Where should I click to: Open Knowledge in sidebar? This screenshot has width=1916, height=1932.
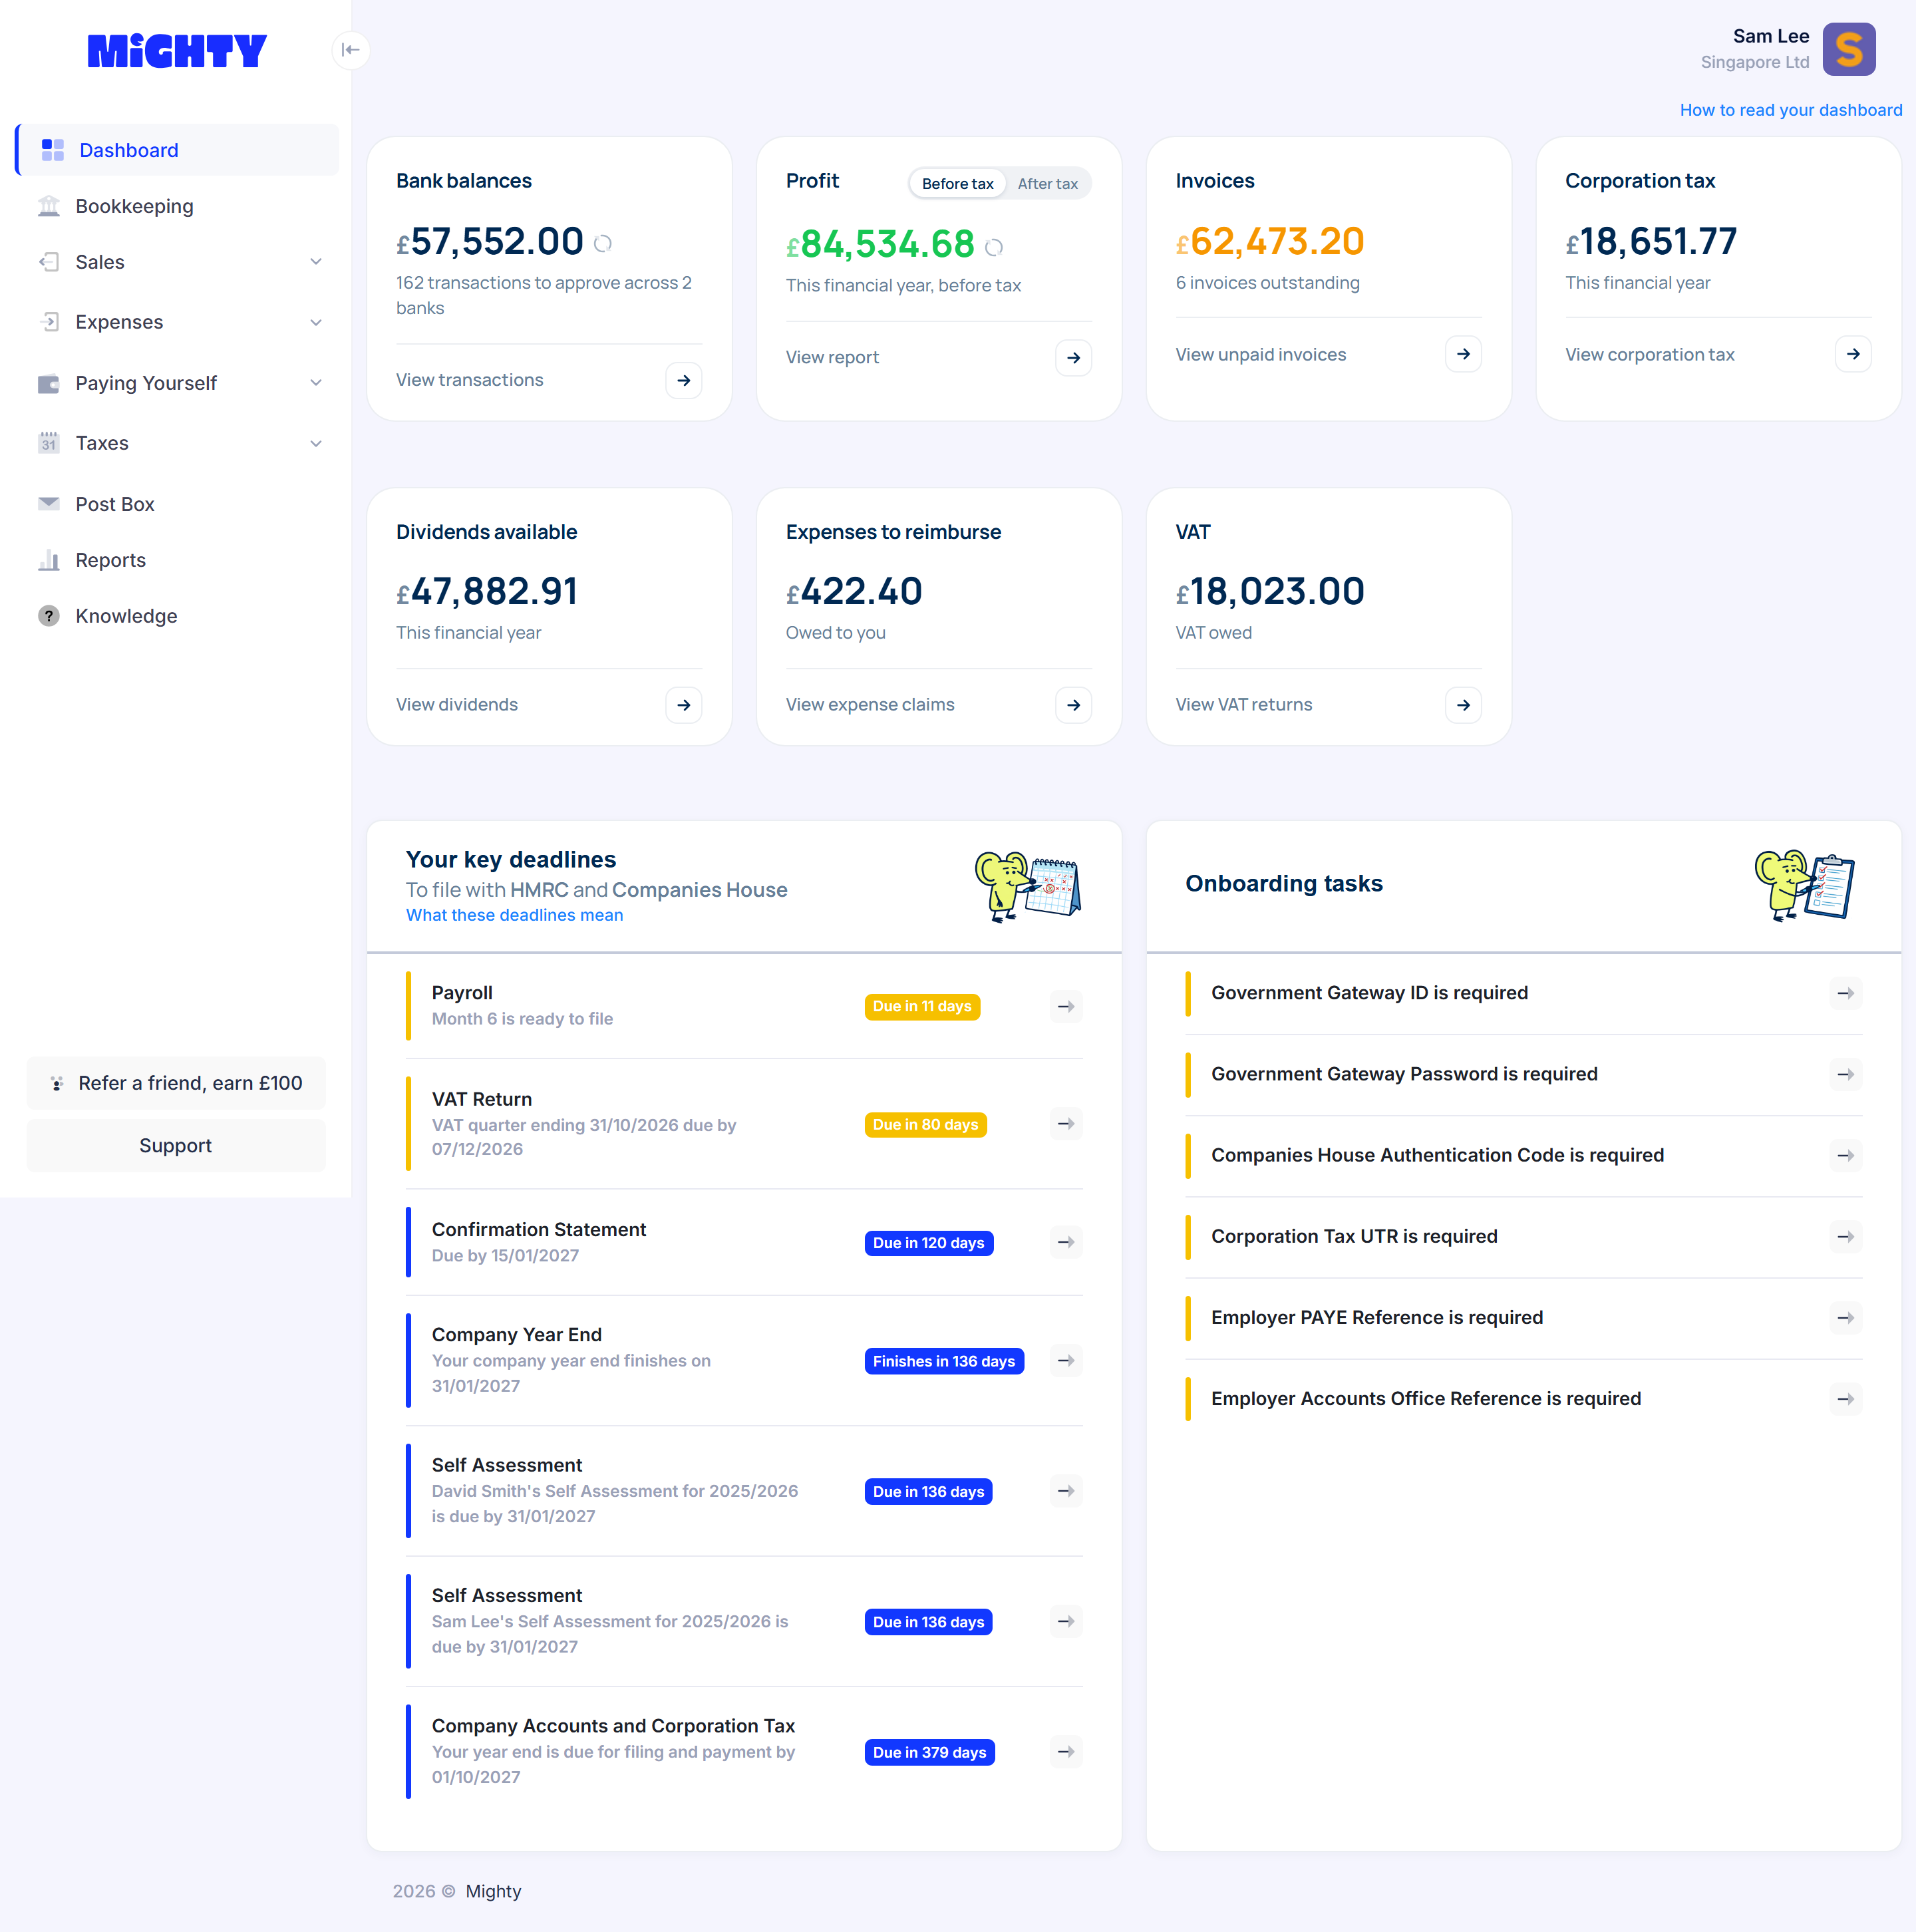(177, 616)
